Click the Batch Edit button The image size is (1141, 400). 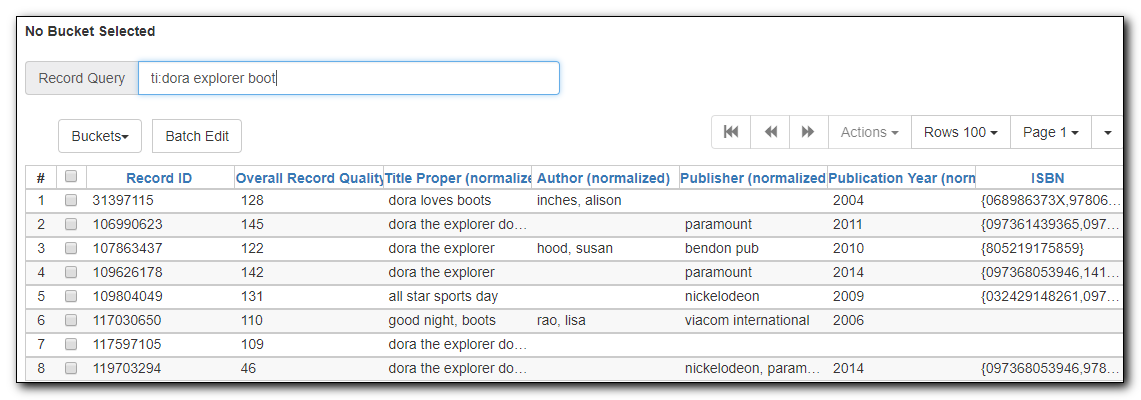[196, 136]
